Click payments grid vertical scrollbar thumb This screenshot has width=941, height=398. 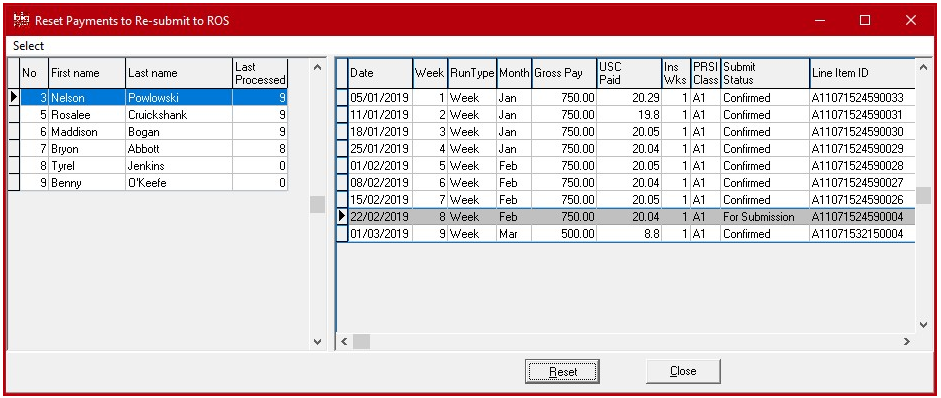point(924,196)
